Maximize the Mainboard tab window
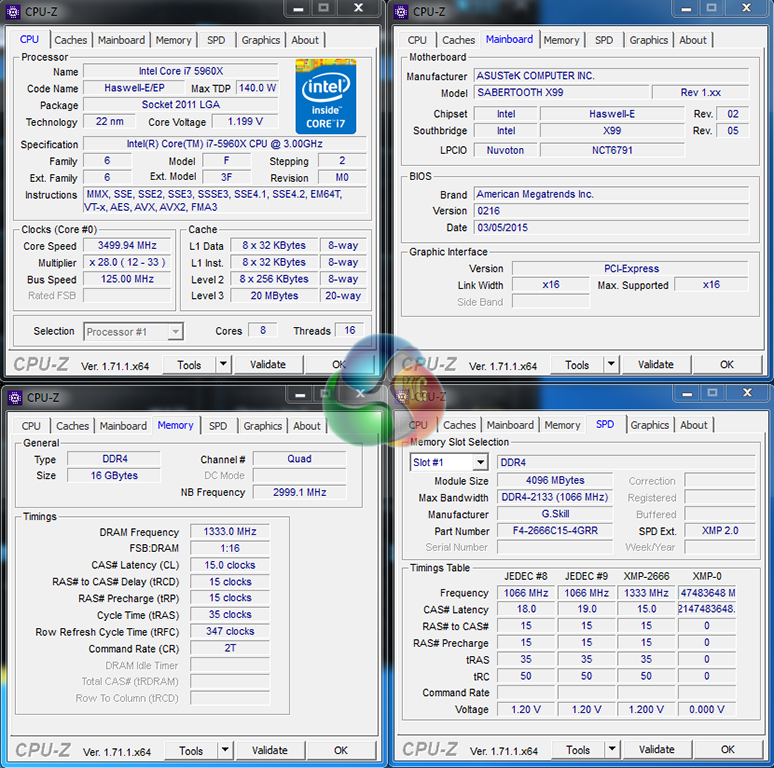The image size is (774, 768). pos(711,8)
